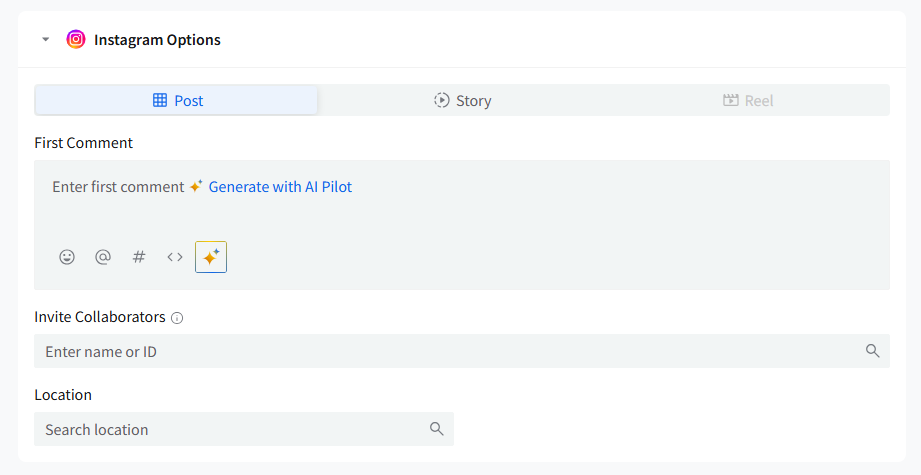This screenshot has height=475, width=921.
Task: Click the Story tab play icon
Action: pyautogui.click(x=442, y=100)
